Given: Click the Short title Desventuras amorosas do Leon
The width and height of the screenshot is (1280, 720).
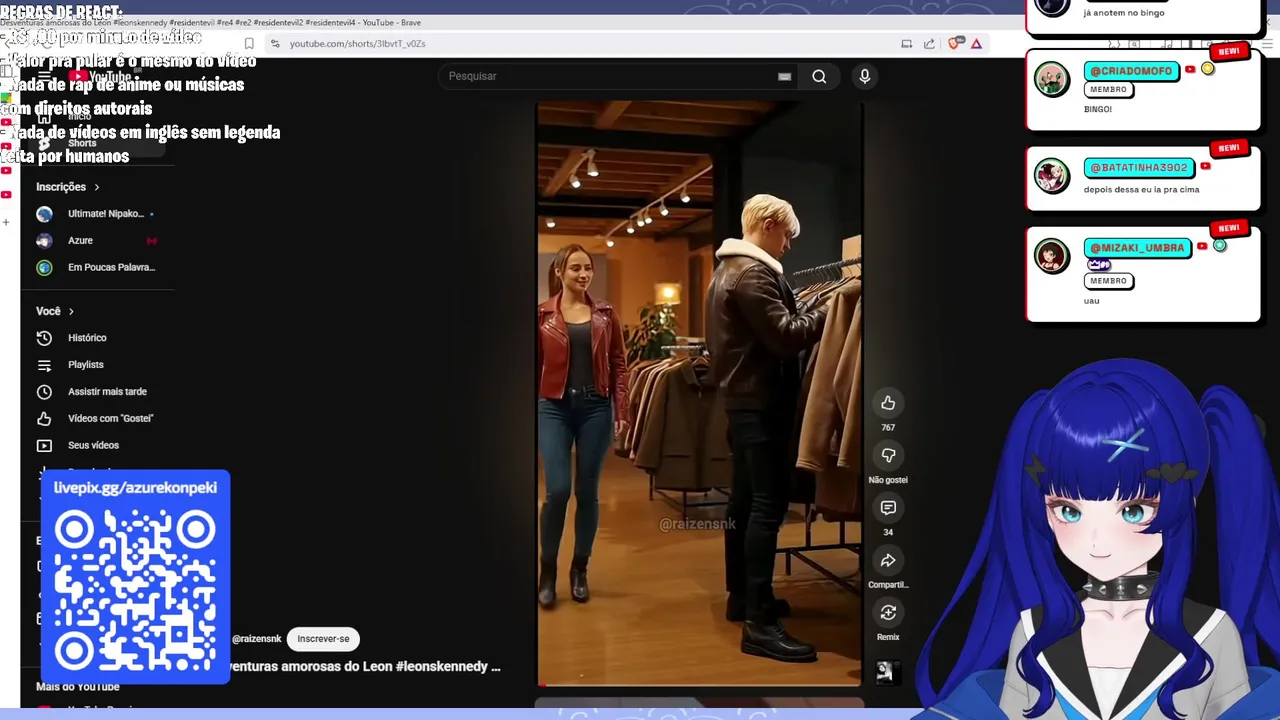Looking at the screenshot, I should tap(366, 667).
